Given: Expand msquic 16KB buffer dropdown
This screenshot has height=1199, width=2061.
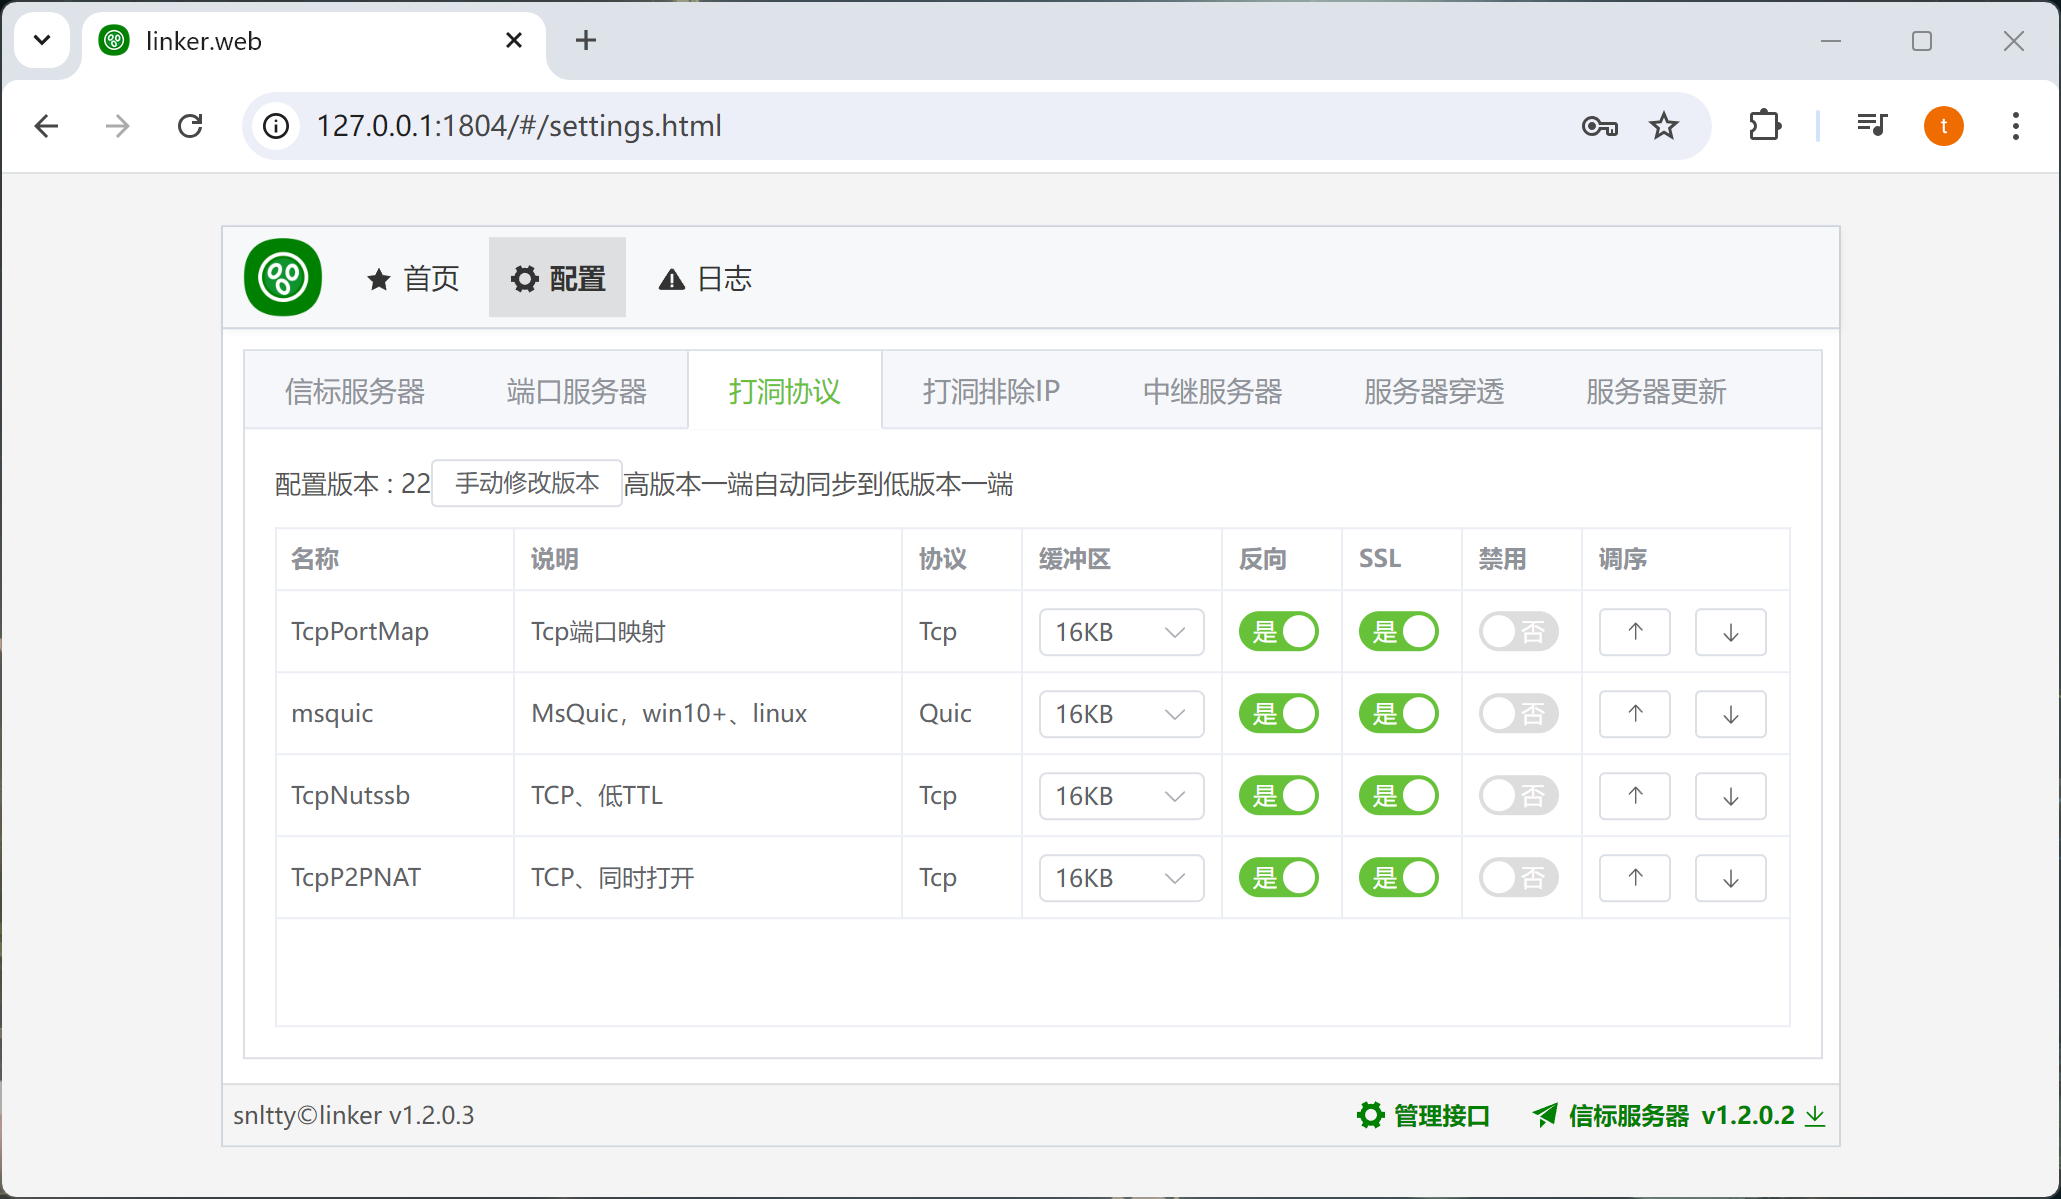Looking at the screenshot, I should (x=1121, y=714).
